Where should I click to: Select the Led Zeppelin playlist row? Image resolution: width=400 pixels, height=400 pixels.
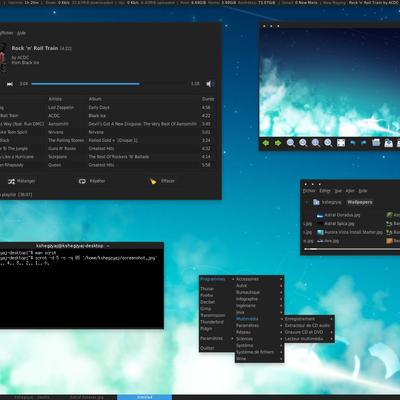107,108
